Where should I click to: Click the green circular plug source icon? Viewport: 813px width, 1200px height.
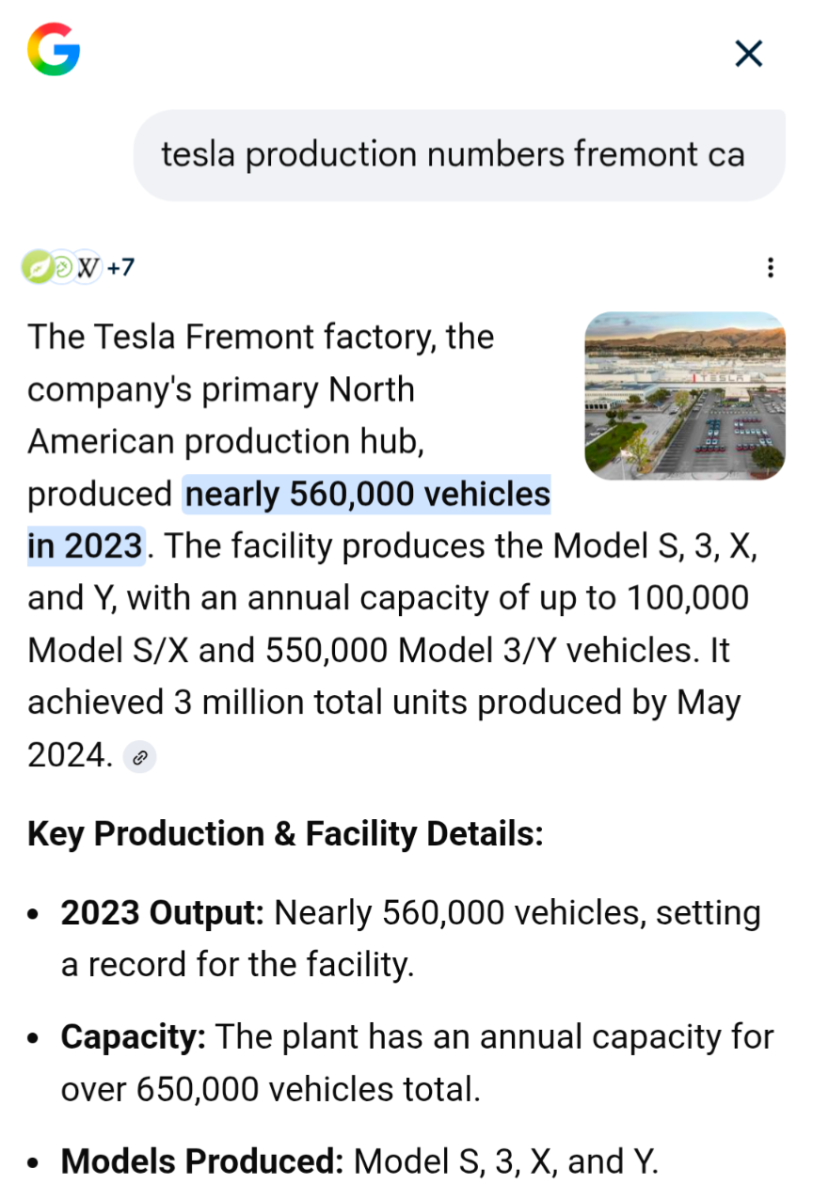62,267
